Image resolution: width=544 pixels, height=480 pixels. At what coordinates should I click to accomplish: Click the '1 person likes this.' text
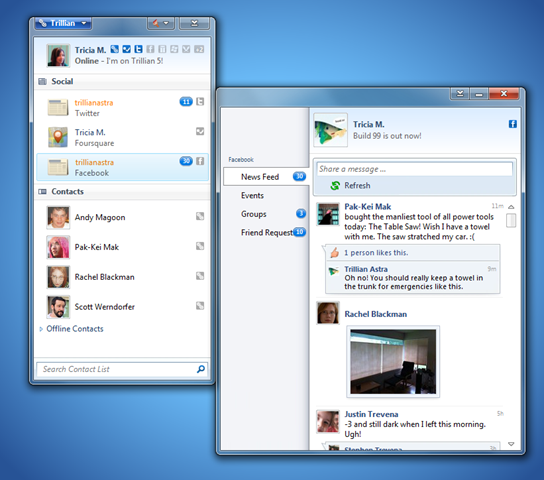click(376, 253)
